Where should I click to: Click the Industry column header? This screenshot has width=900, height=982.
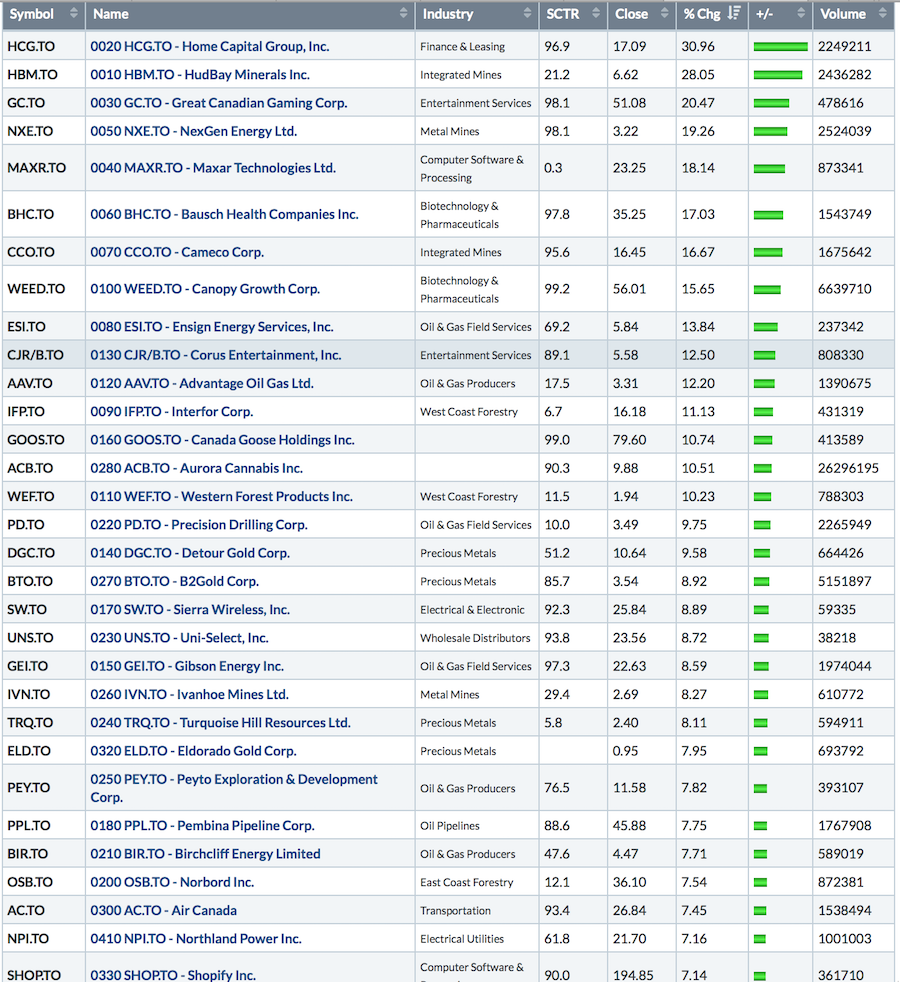coord(477,16)
